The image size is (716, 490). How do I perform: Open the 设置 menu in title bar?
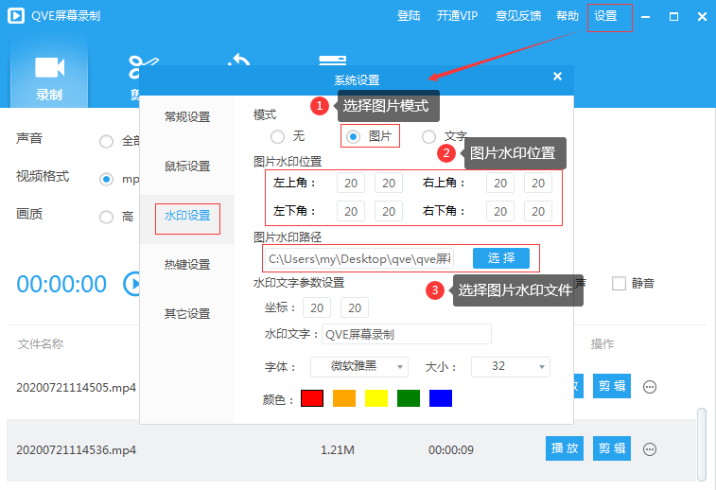point(606,16)
